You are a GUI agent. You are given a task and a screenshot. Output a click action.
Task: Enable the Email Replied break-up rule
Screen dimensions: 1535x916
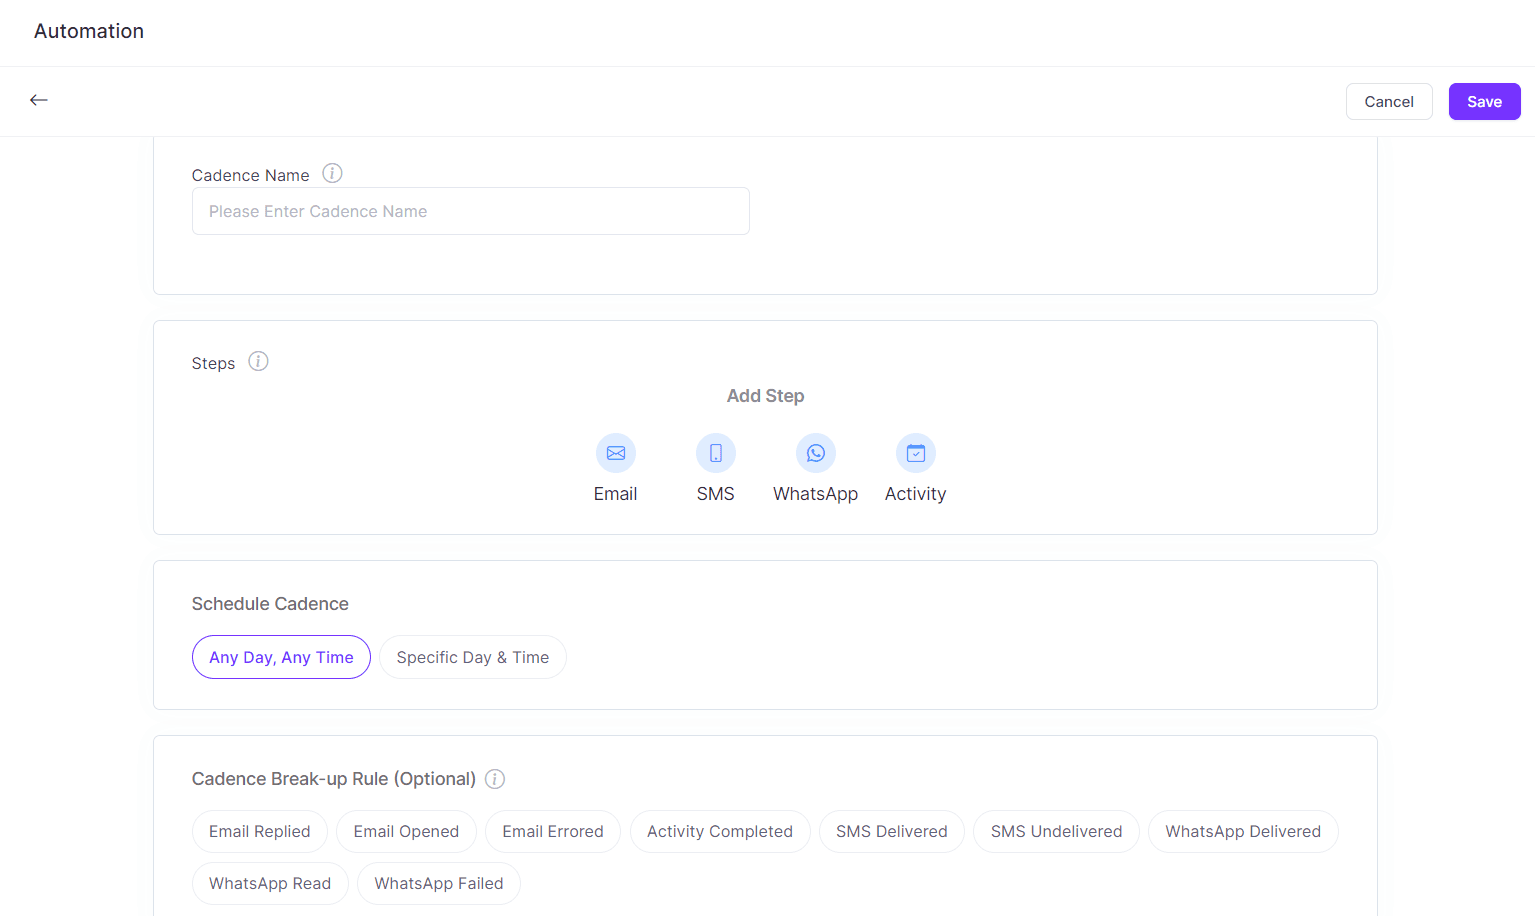259,831
